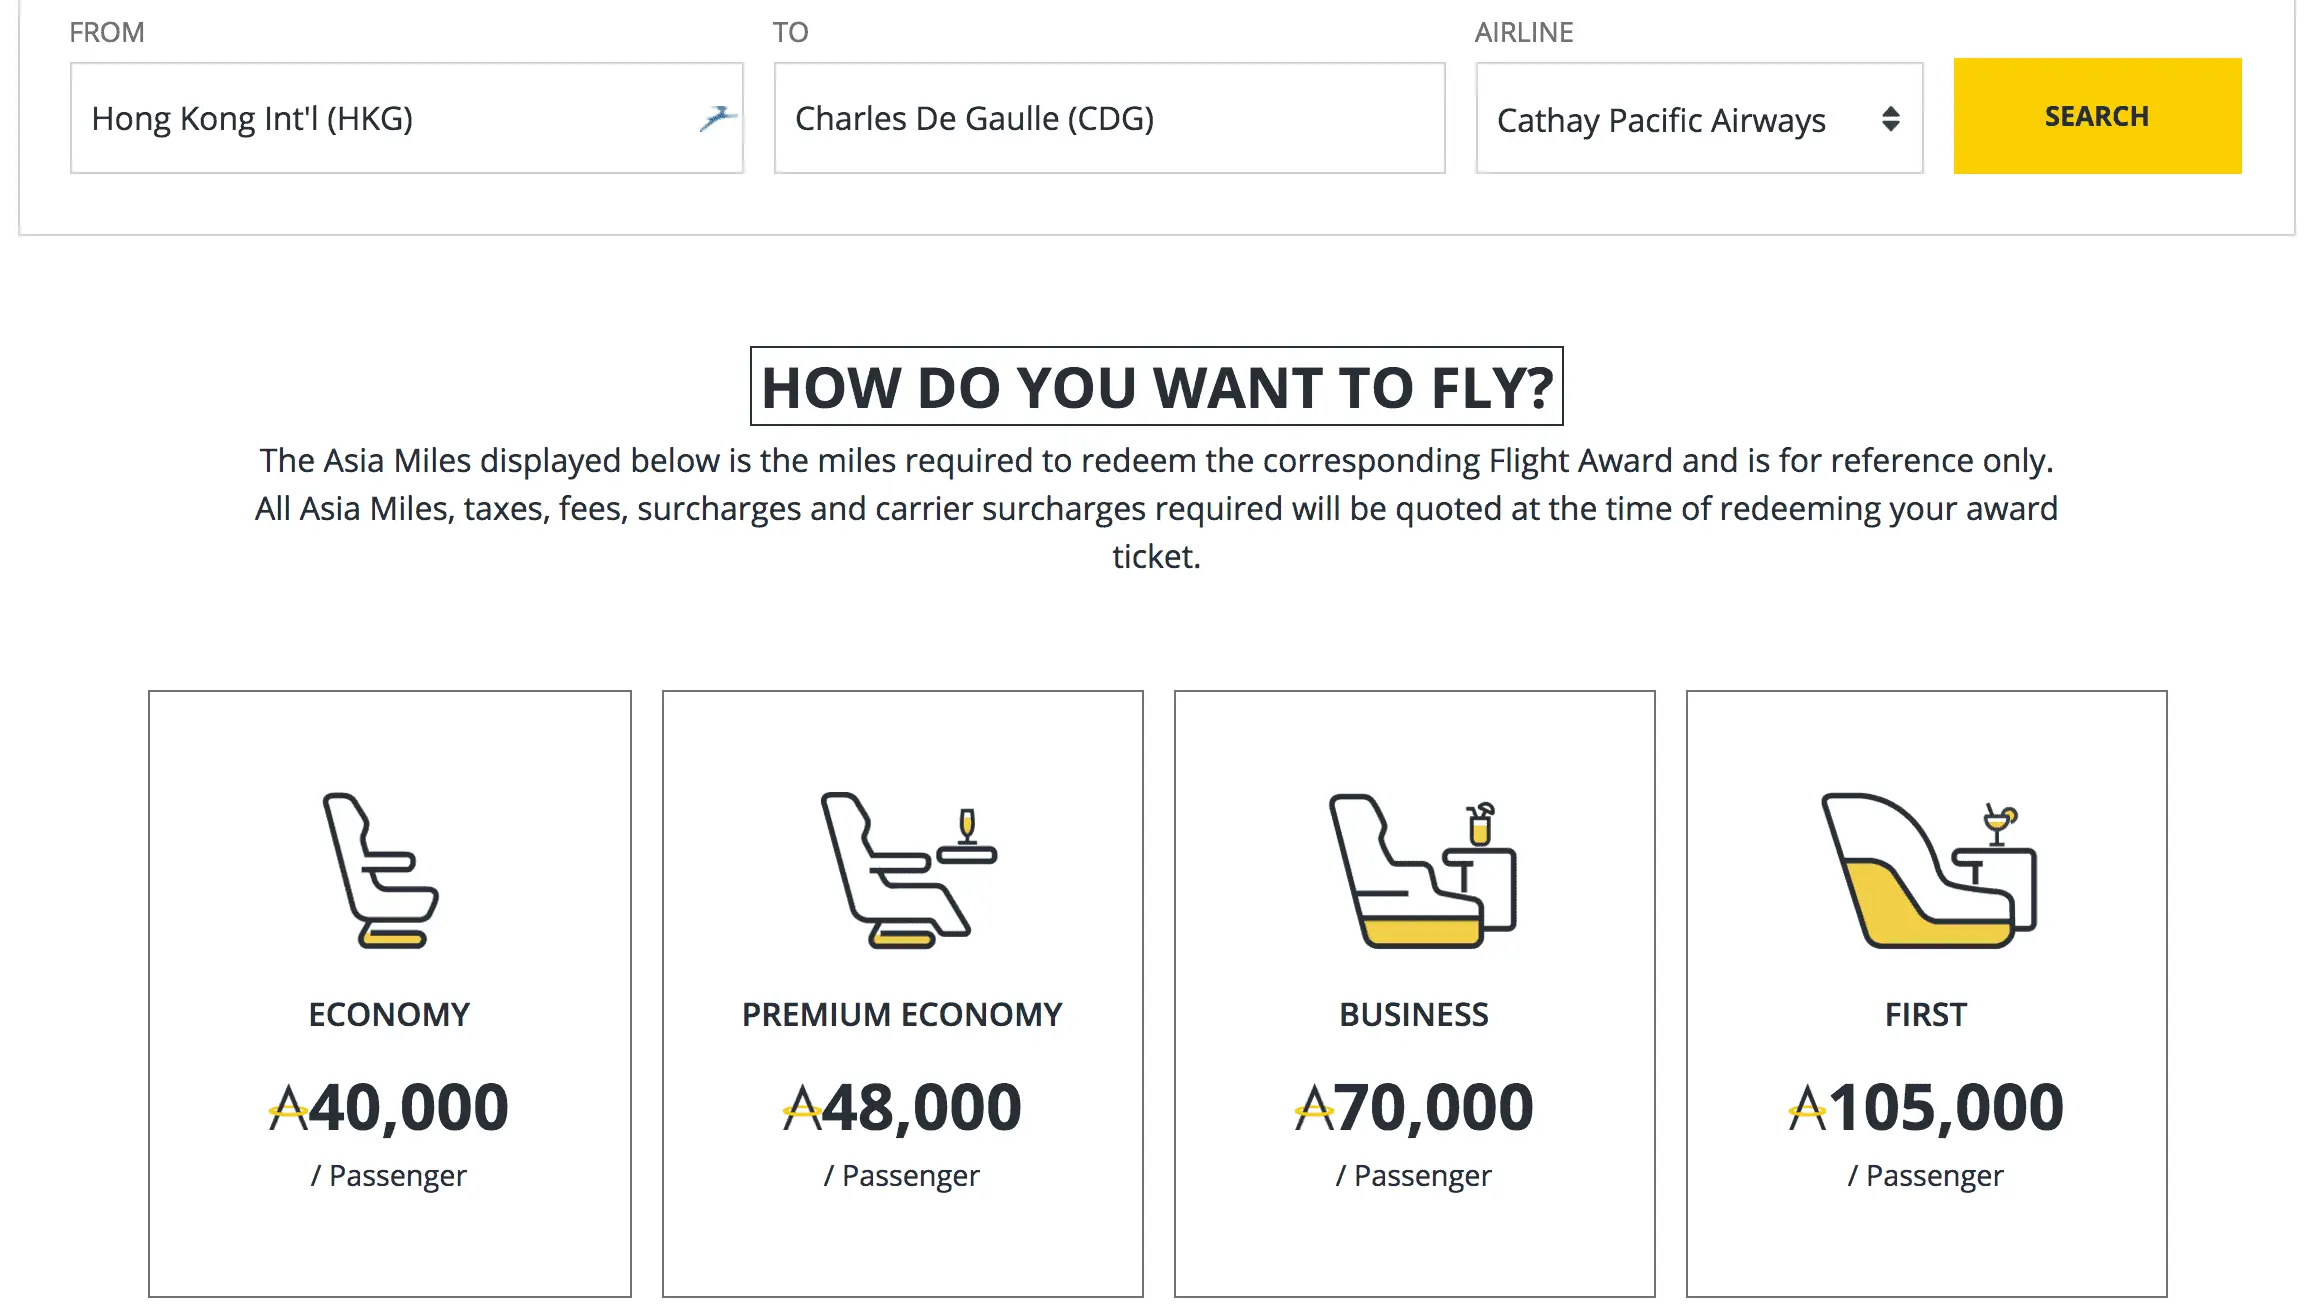2316x1316 pixels.
Task: Click the Economy seat icon
Action: (381, 870)
